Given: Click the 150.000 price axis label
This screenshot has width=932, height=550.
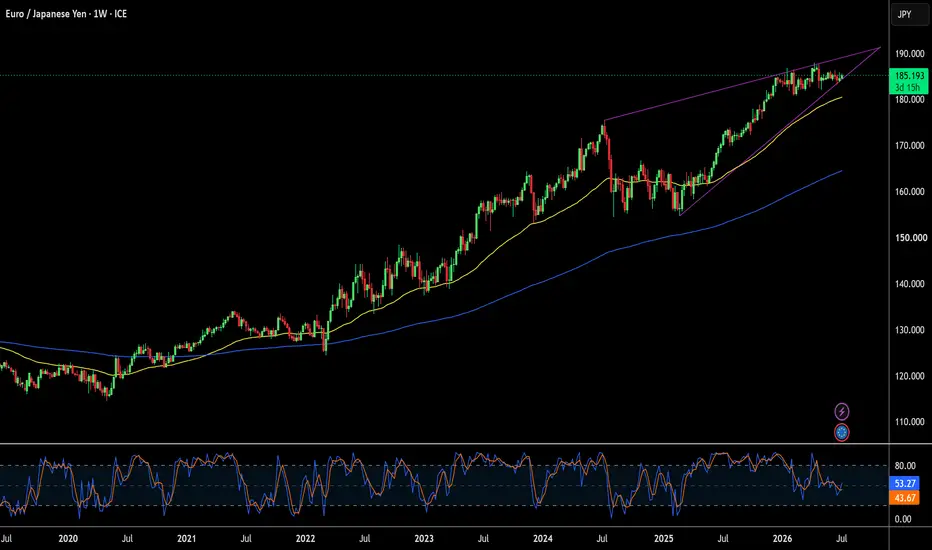Looking at the screenshot, I should pos(909,238).
